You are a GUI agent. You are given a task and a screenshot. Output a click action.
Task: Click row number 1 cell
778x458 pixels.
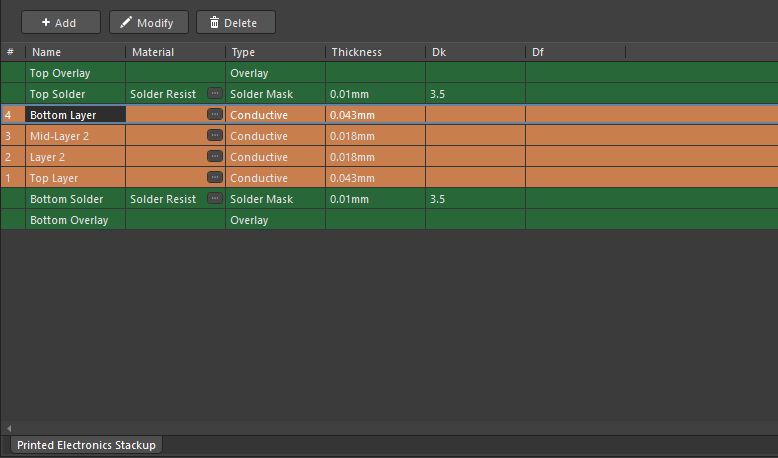[x=13, y=178]
